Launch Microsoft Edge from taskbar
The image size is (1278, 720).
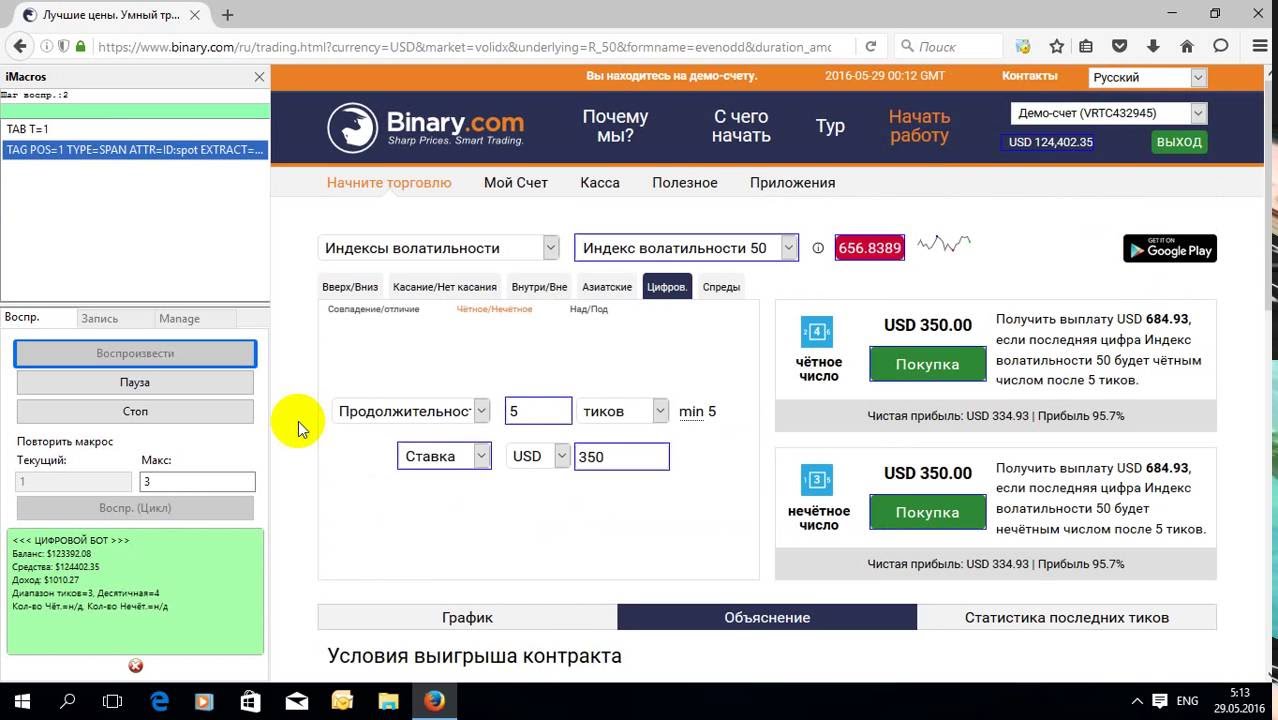point(159,702)
